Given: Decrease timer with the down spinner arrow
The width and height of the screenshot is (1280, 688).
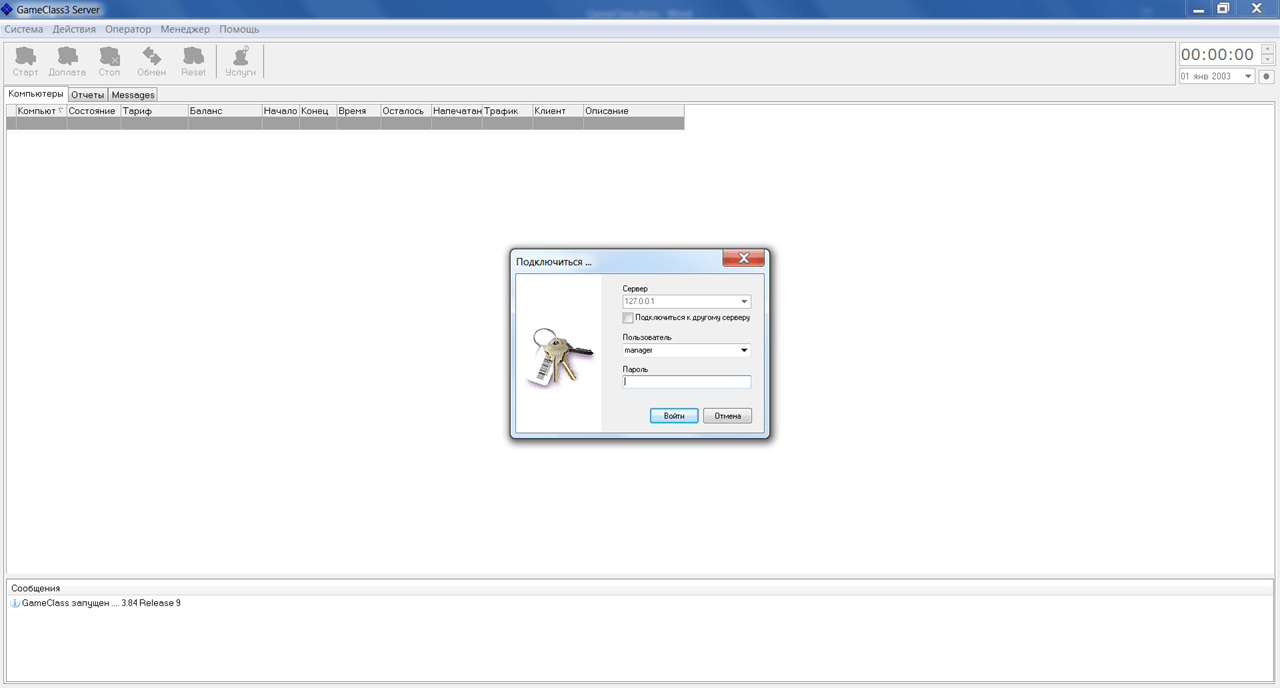Looking at the screenshot, I should click(x=1268, y=60).
